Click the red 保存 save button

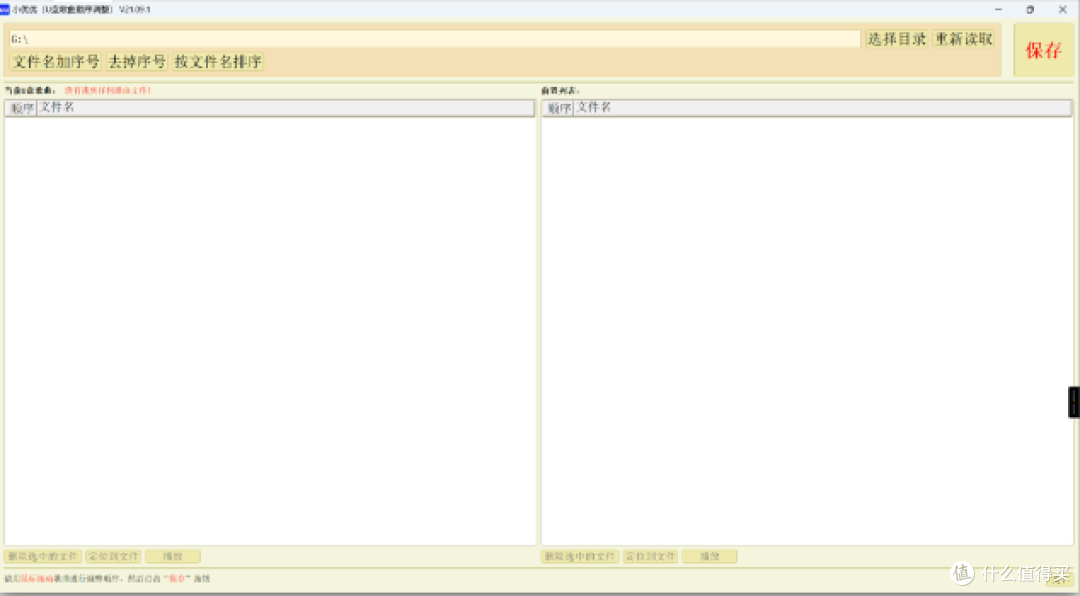1043,50
